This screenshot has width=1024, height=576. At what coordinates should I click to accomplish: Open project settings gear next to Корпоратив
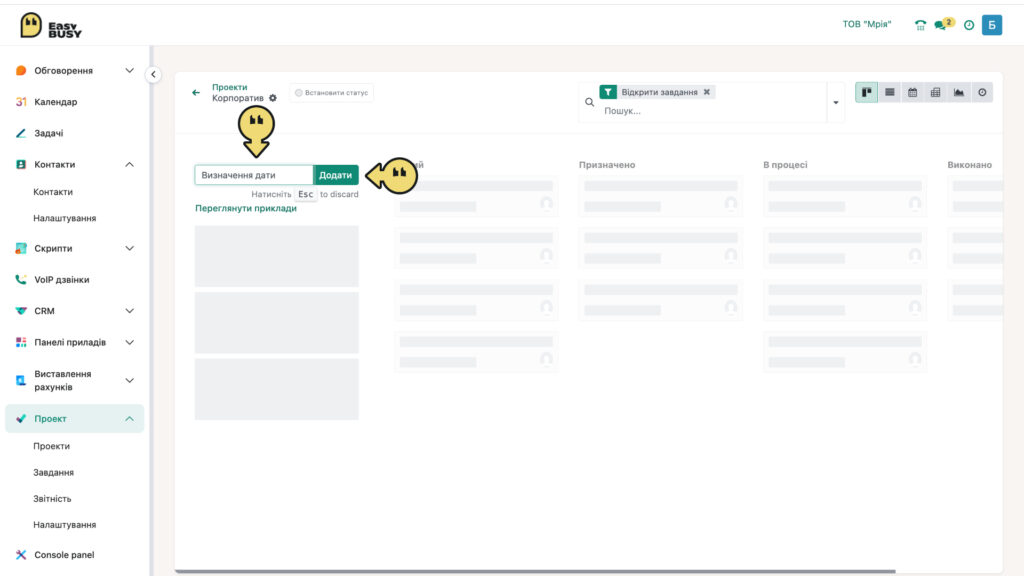tap(273, 98)
